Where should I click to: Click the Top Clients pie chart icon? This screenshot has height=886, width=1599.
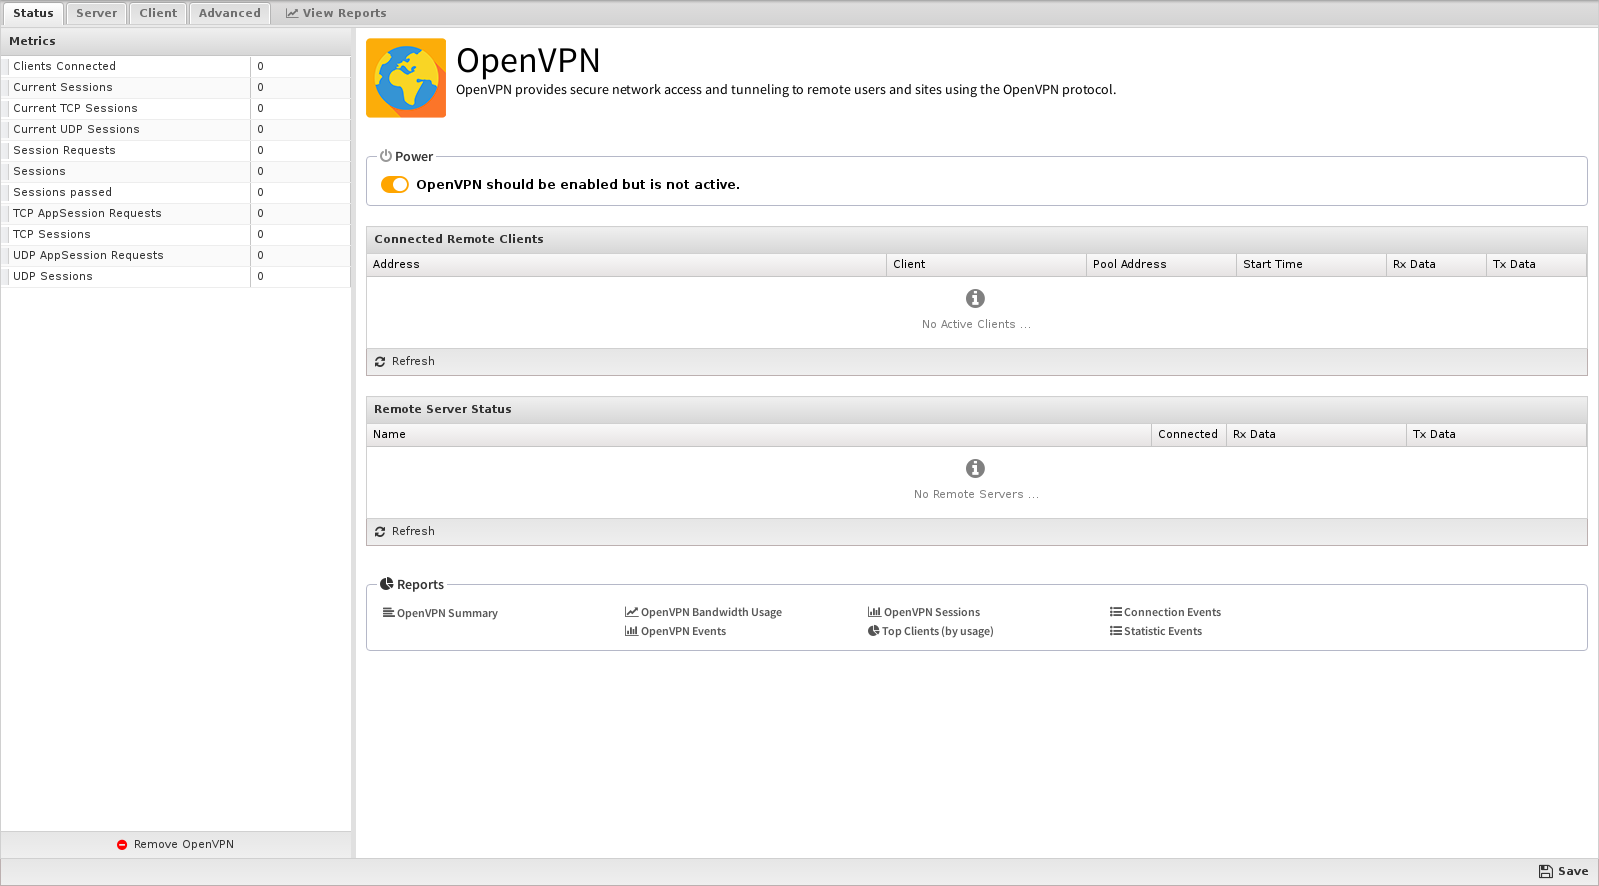(873, 631)
